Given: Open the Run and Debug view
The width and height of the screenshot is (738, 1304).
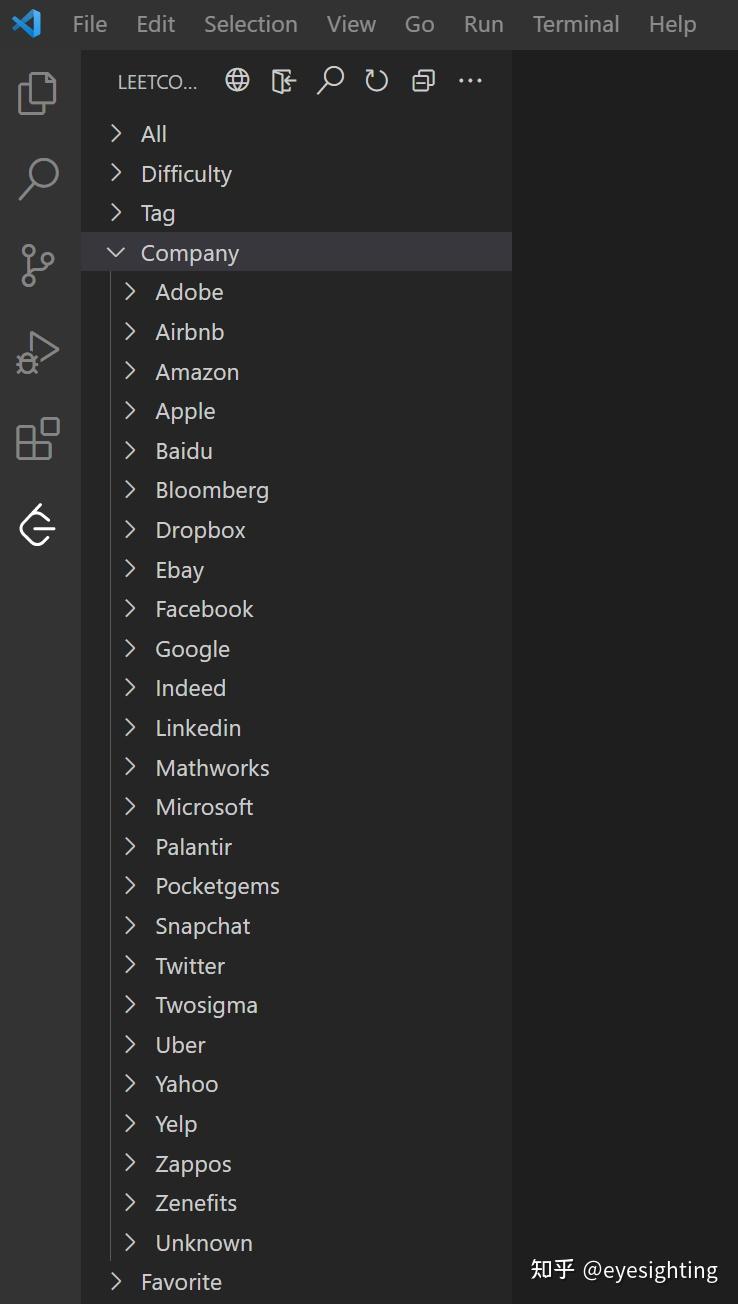Looking at the screenshot, I should pos(36,351).
